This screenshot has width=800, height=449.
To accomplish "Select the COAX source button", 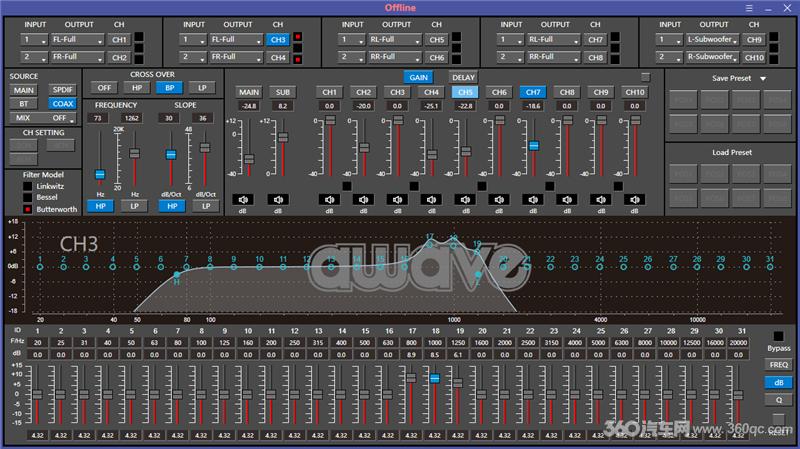I will coord(63,104).
